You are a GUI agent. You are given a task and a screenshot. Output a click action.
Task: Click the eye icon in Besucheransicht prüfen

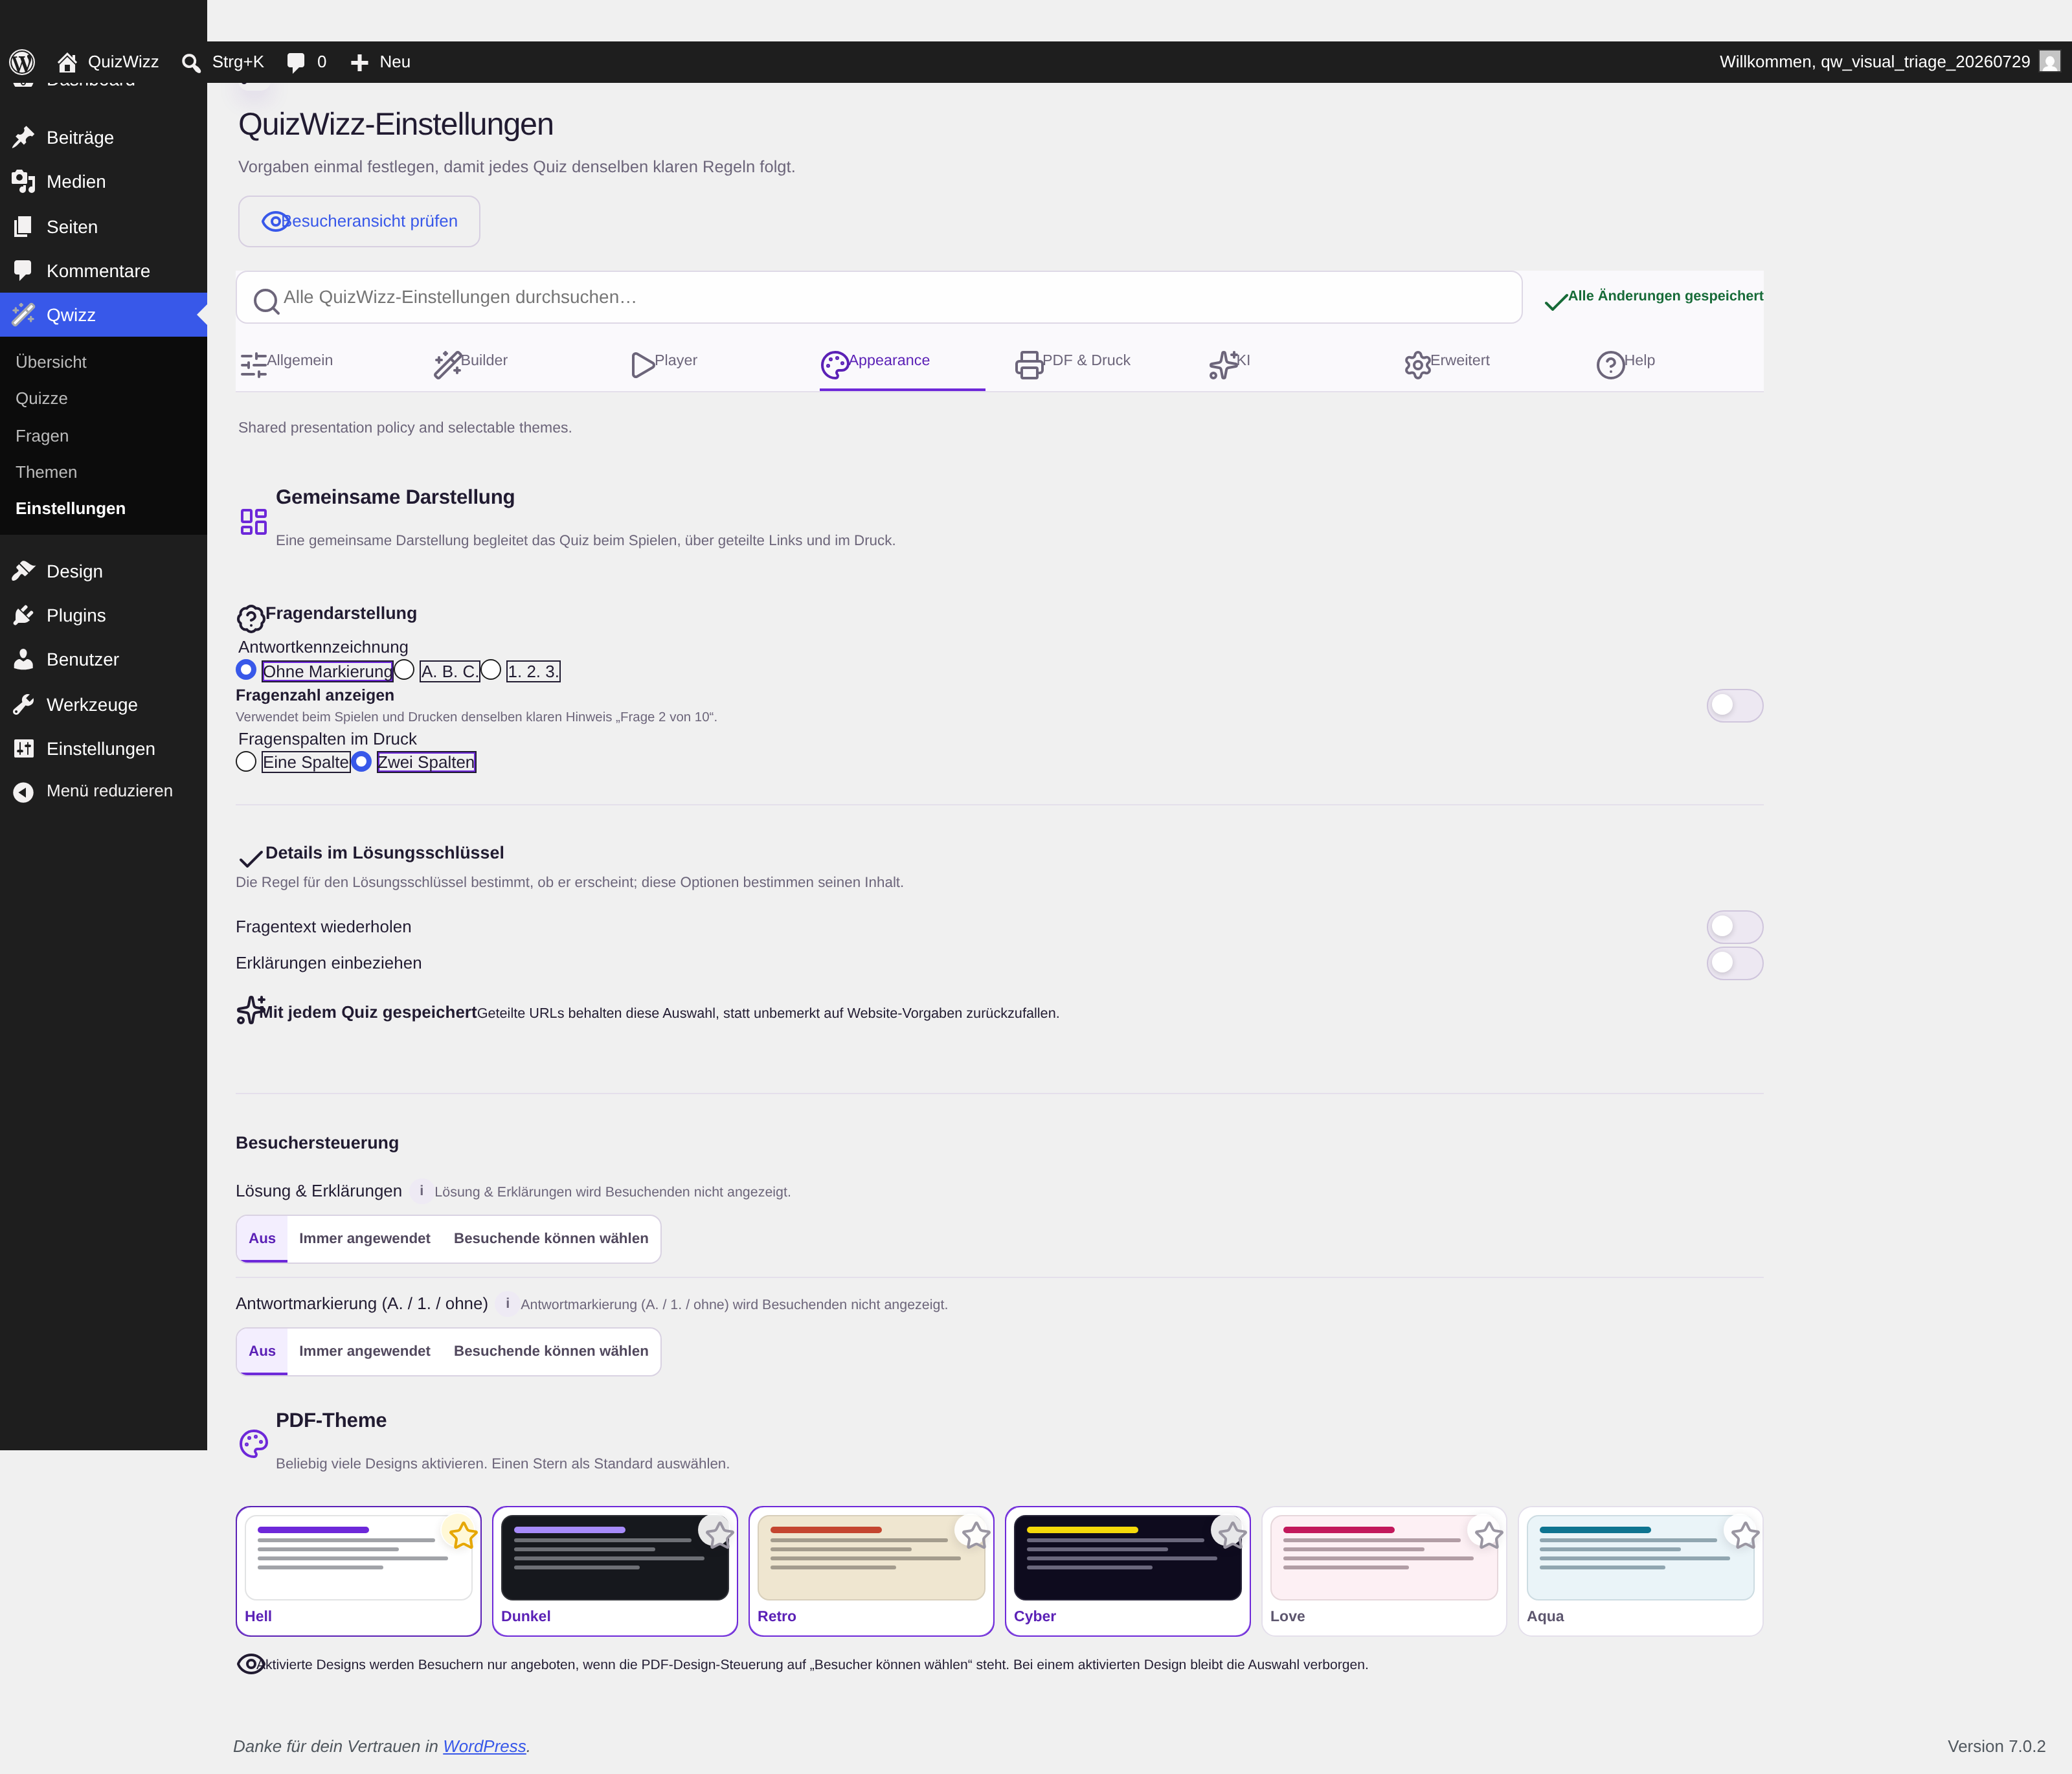click(275, 221)
